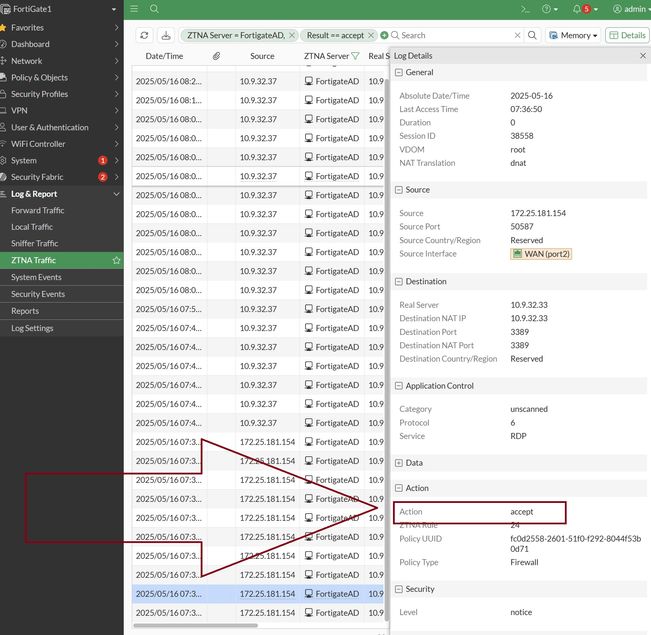Click the horizontal scrollbar under the log table
Image resolution: width=651 pixels, height=635 pixels.
[195, 625]
